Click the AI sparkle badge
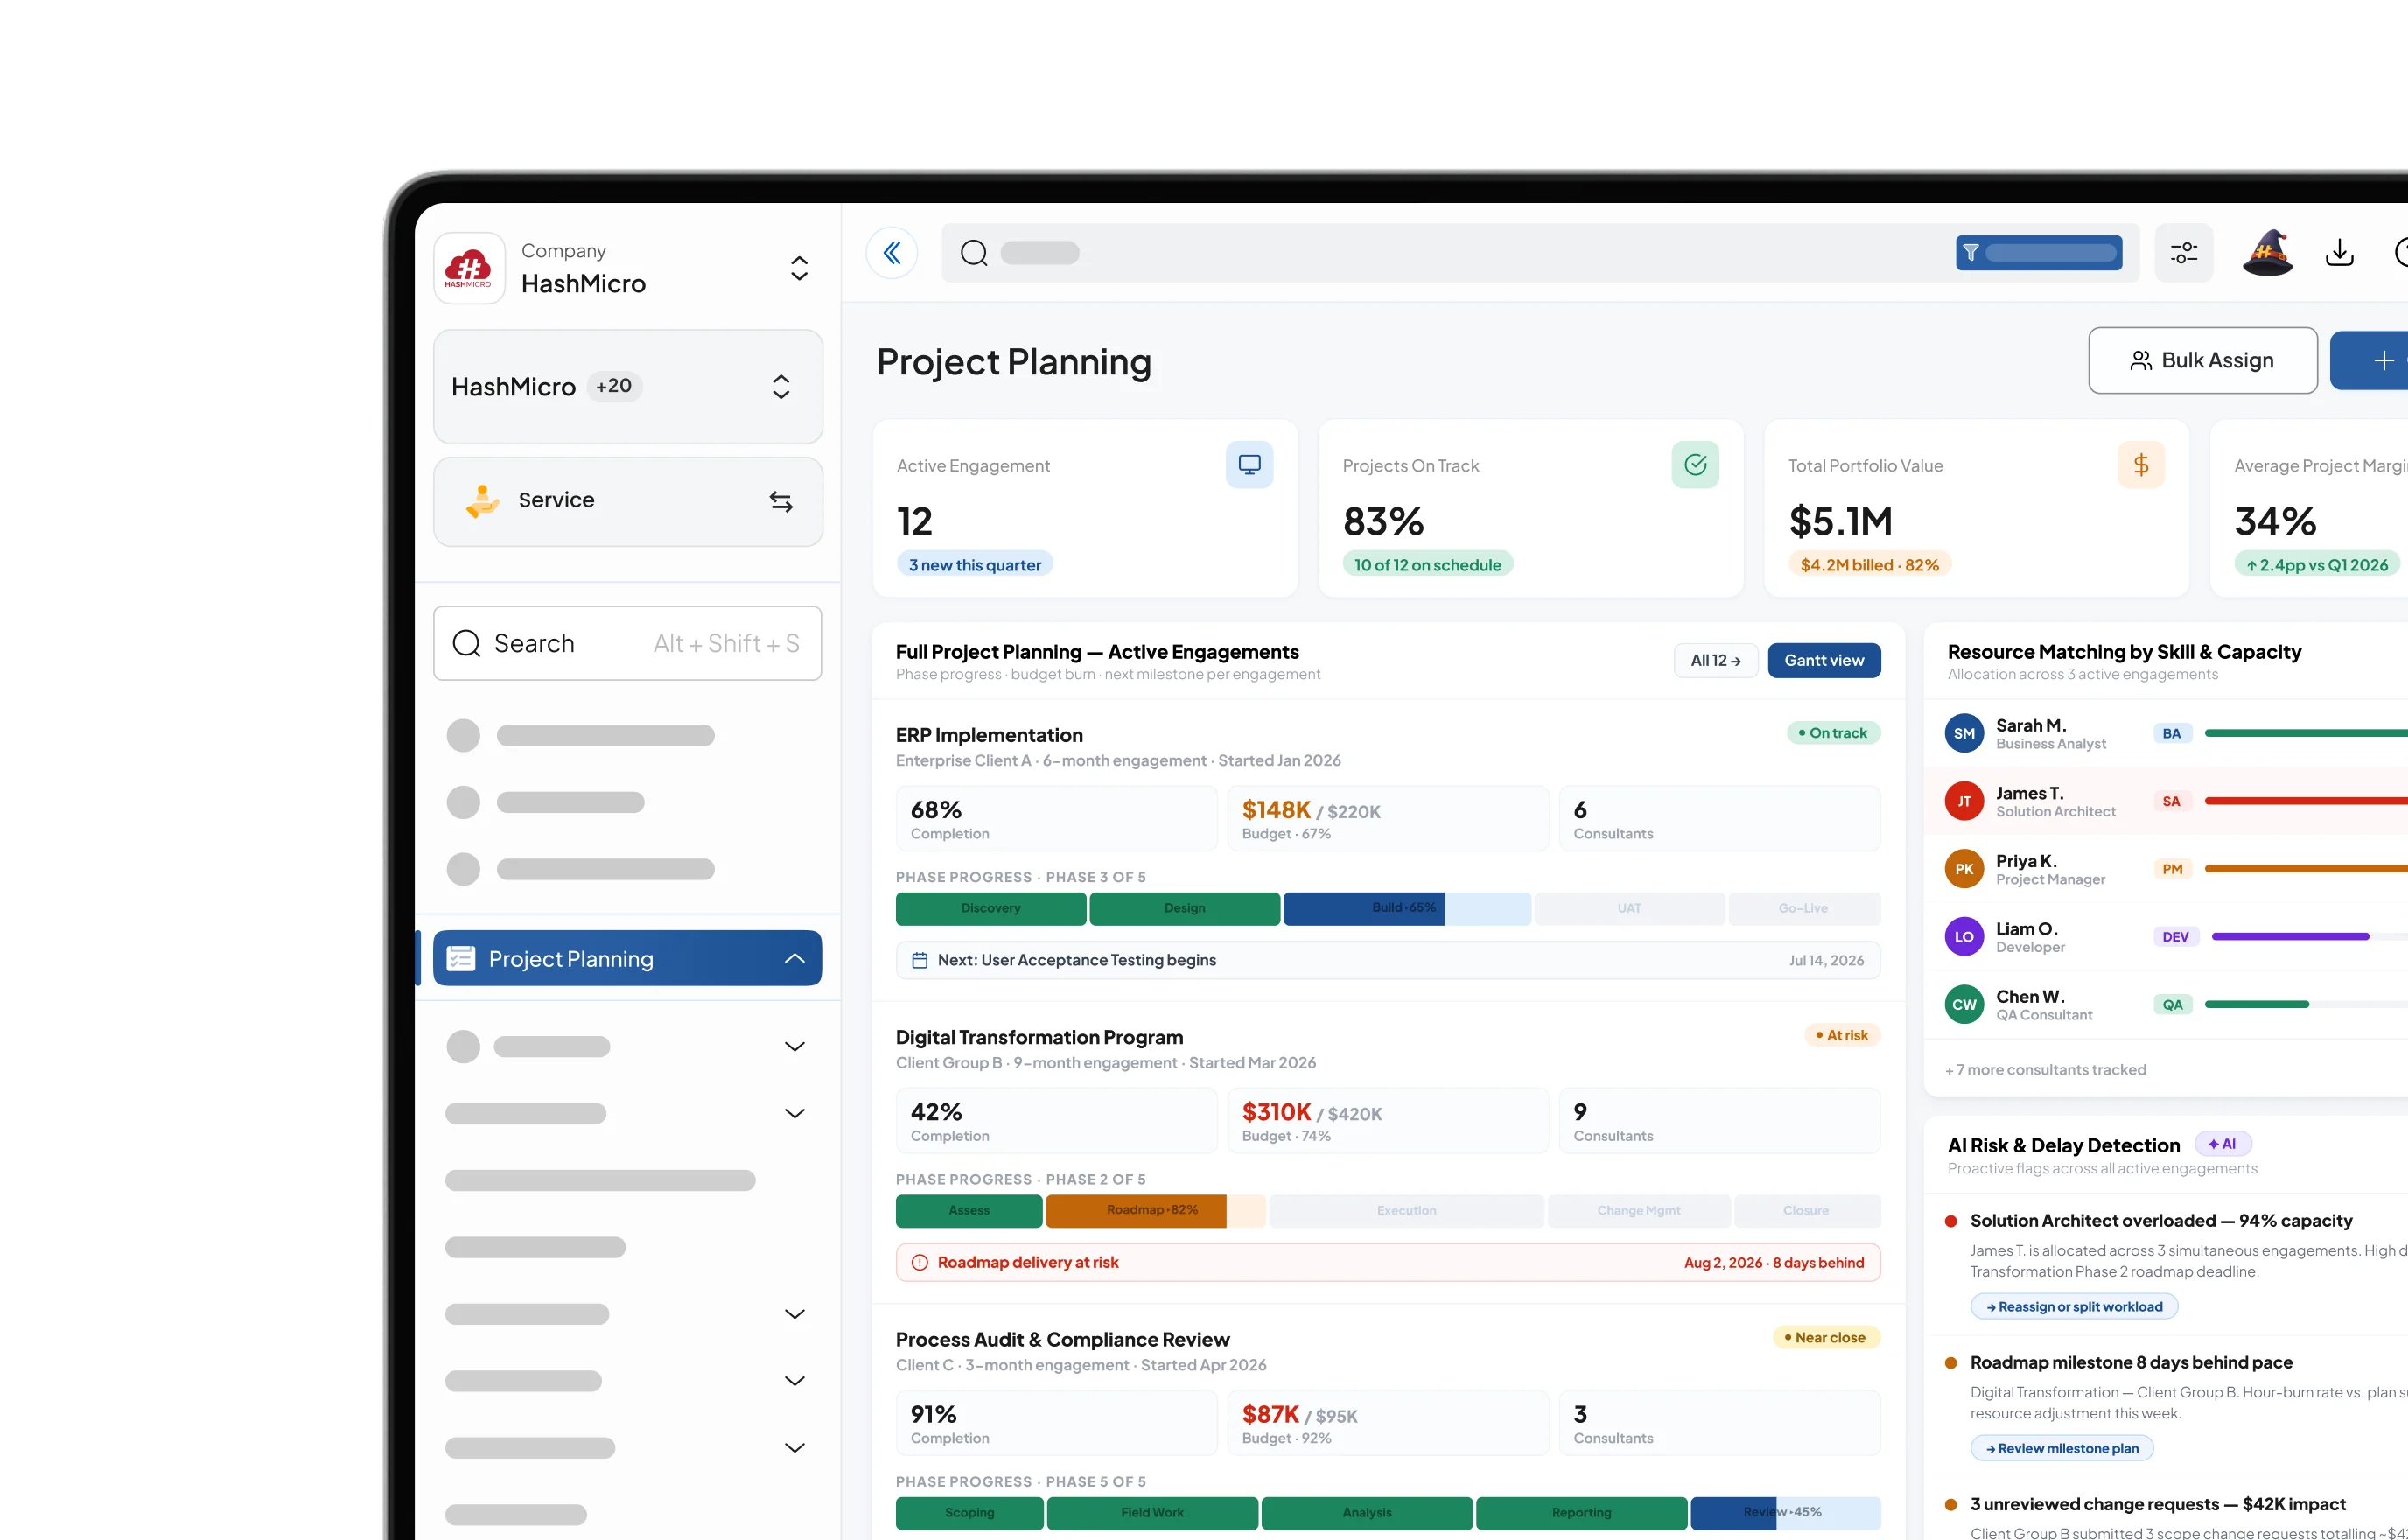2408x1540 pixels. click(x=2222, y=1144)
